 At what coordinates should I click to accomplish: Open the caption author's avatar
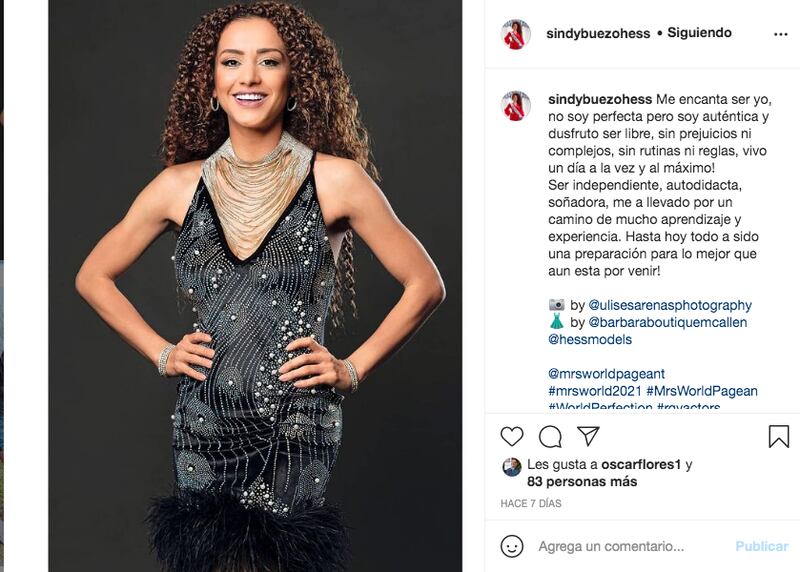(x=516, y=106)
